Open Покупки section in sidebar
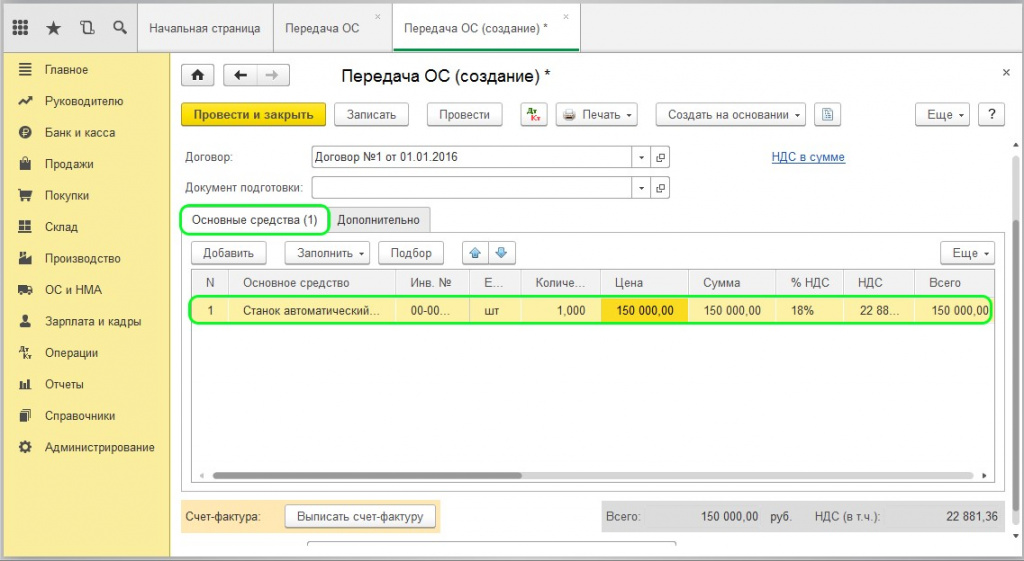The height and width of the screenshot is (561, 1024). click(67, 195)
